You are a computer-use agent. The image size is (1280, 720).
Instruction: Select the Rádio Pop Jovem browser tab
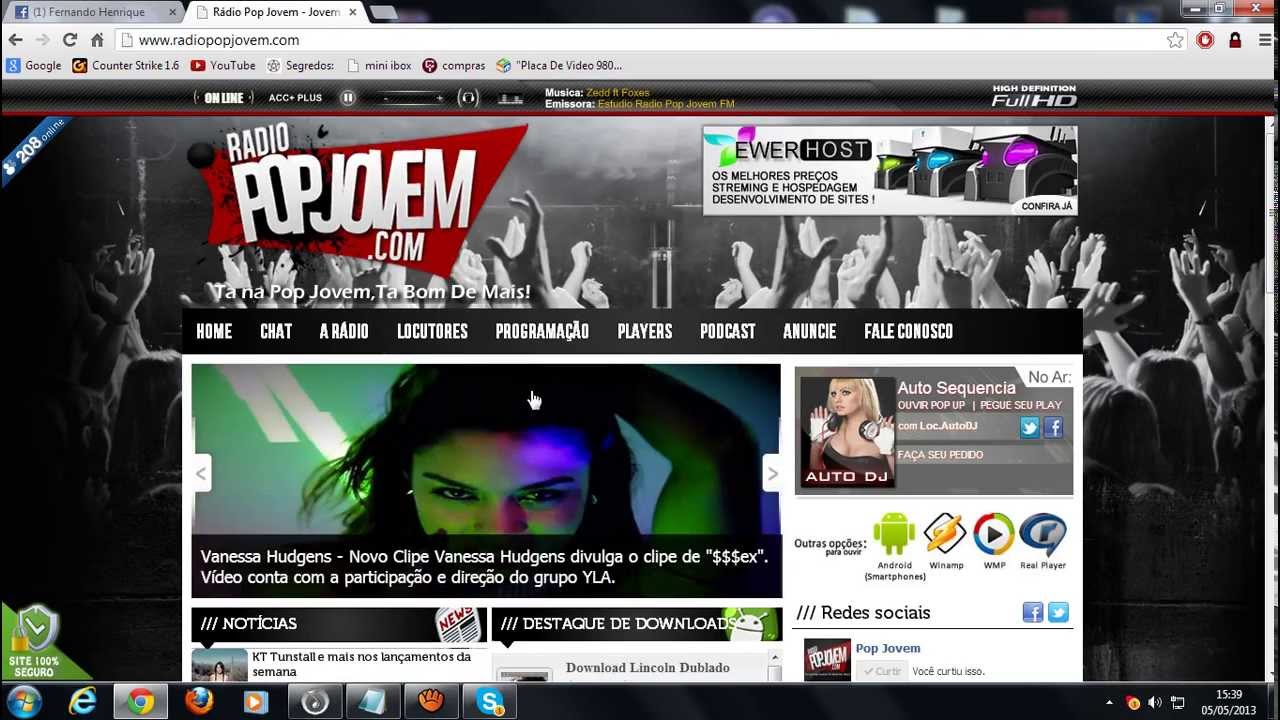tap(277, 13)
